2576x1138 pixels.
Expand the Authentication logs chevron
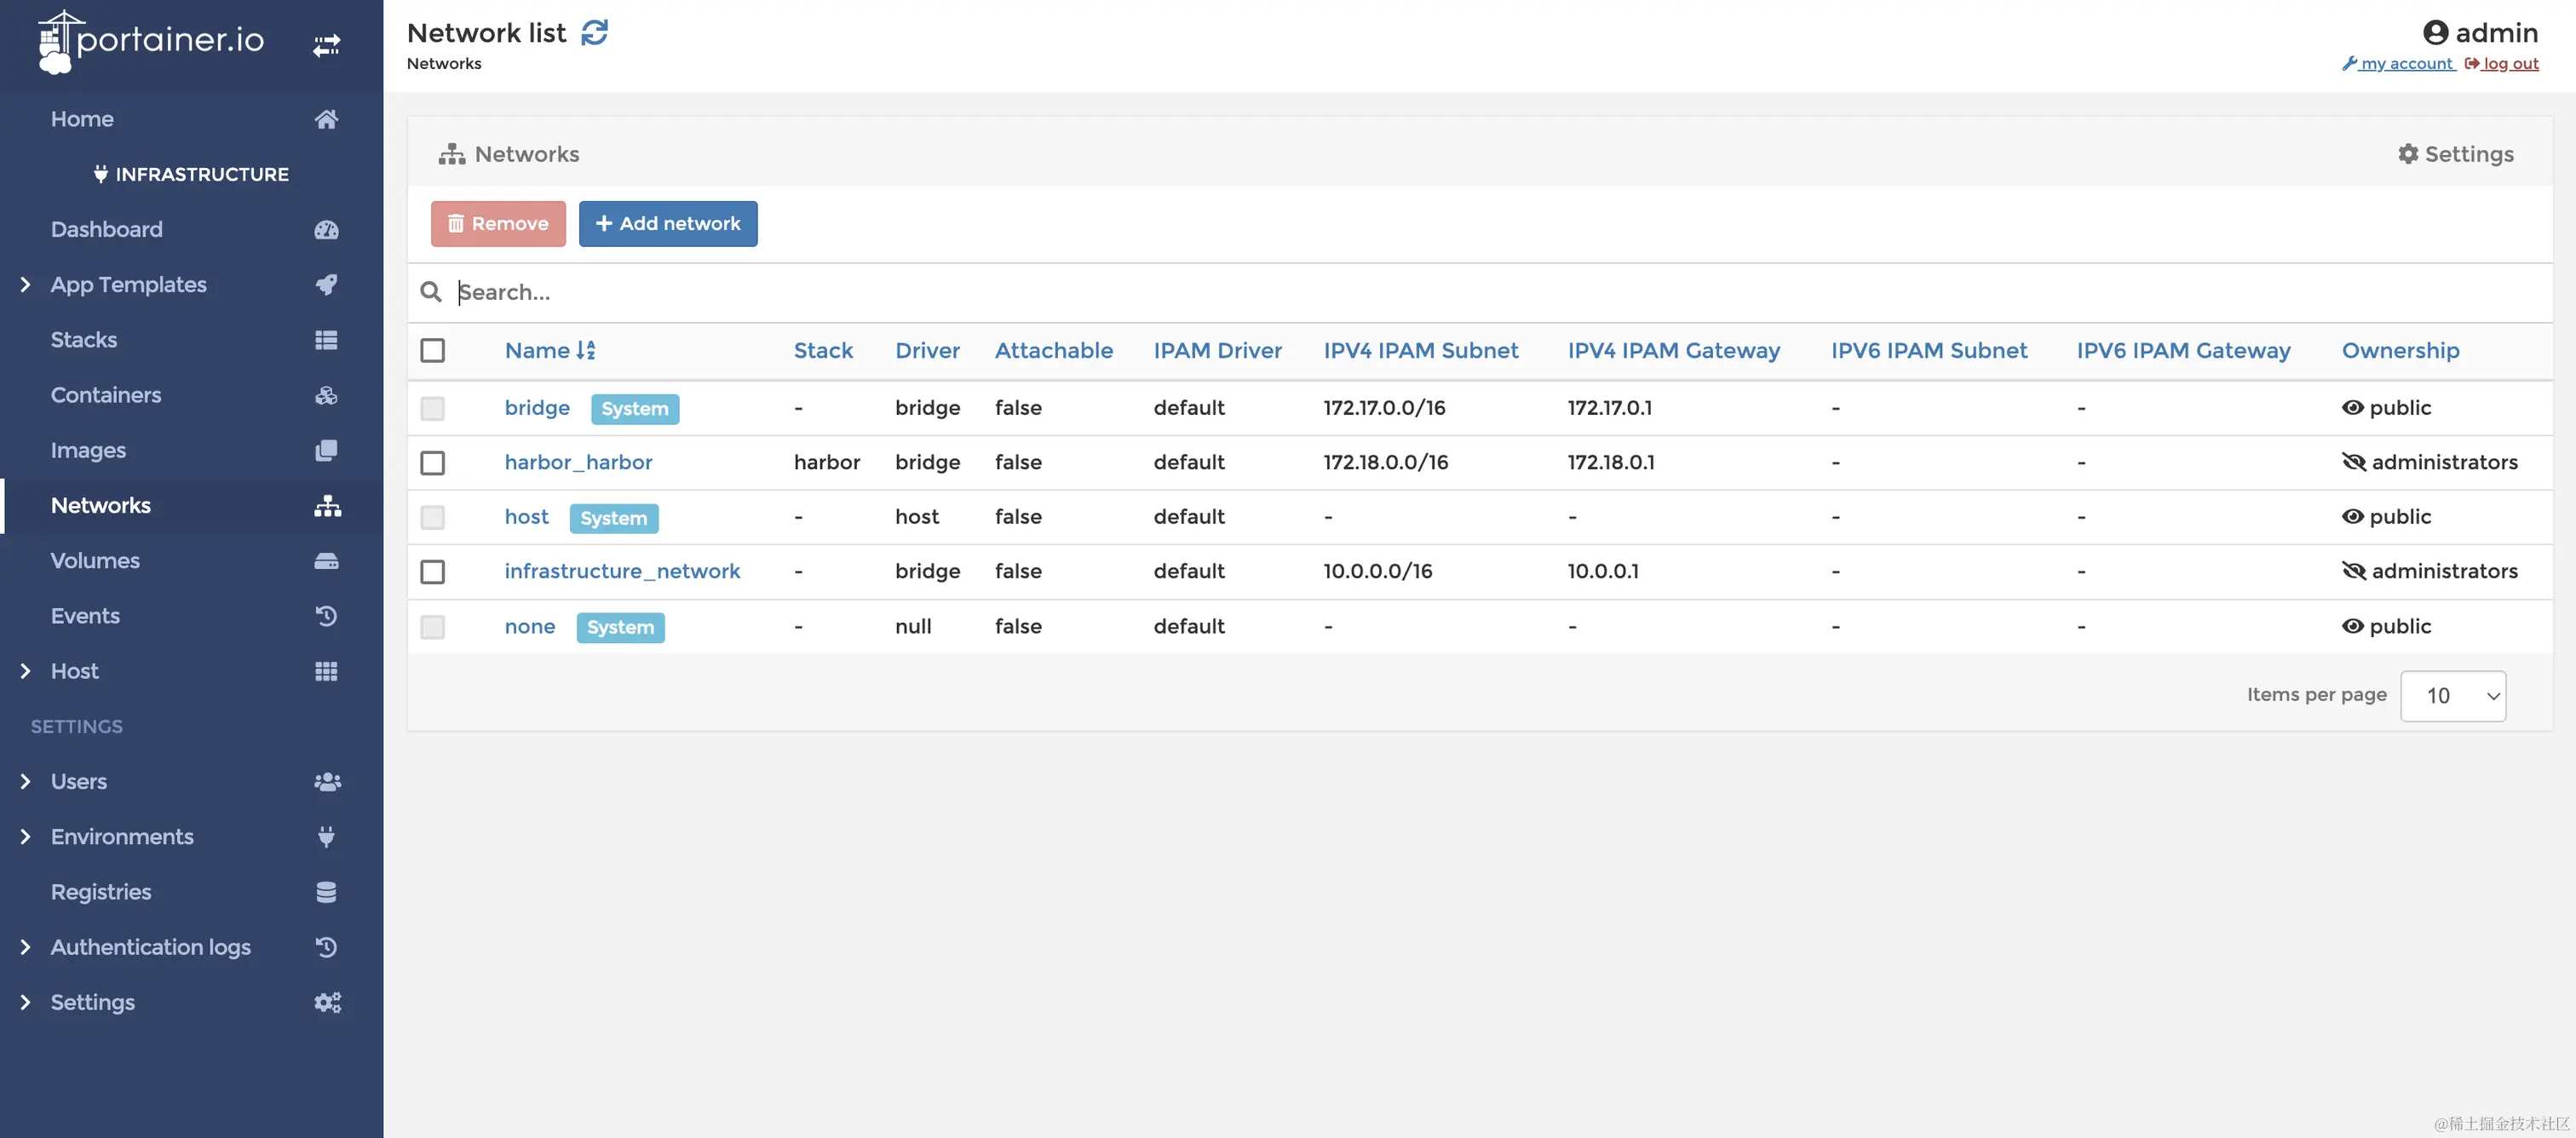(25, 947)
